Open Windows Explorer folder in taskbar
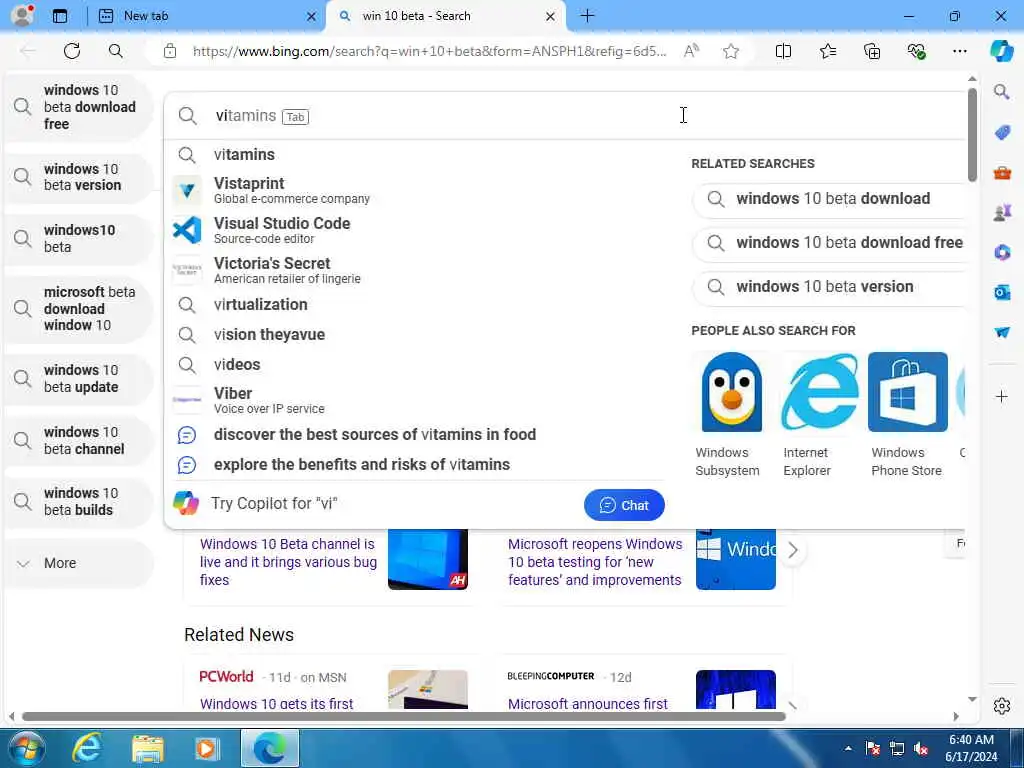Image resolution: width=1024 pixels, height=768 pixels. pyautogui.click(x=148, y=748)
